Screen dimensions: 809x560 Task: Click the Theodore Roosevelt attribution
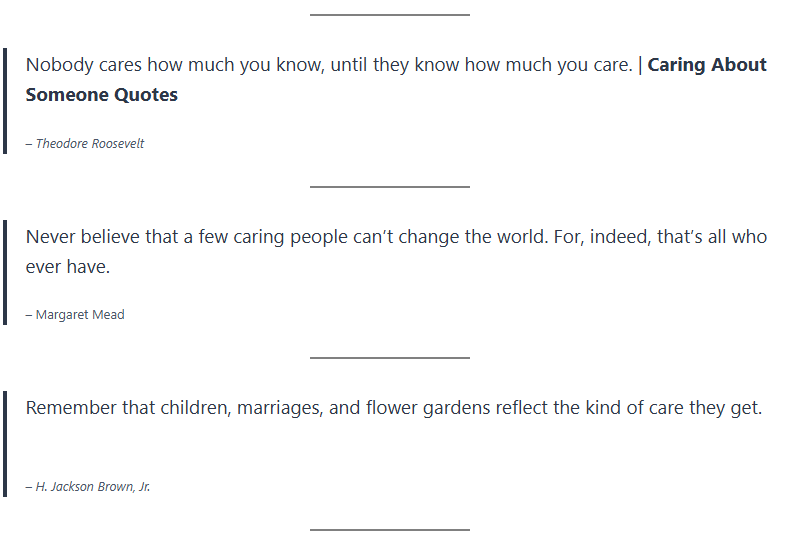[85, 144]
